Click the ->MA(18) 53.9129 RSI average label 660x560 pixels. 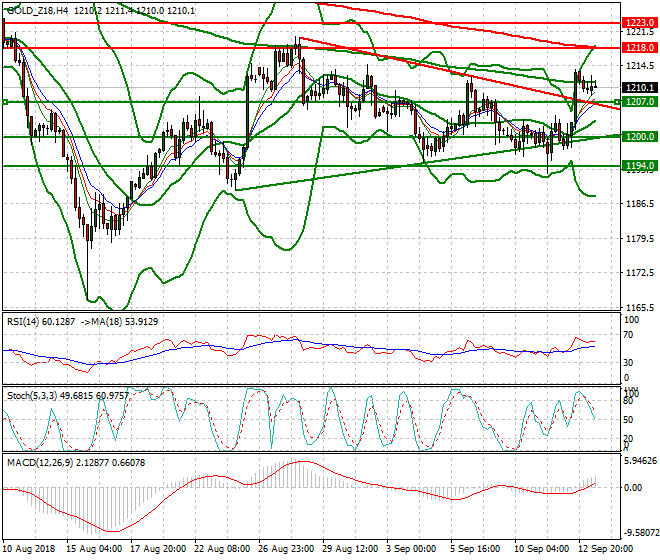(x=119, y=322)
